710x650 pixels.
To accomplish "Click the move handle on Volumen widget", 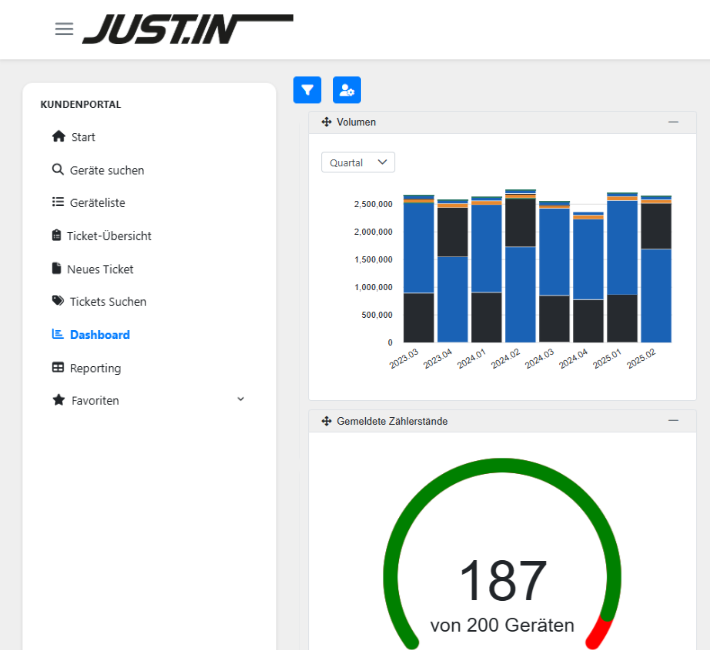I will (x=326, y=122).
